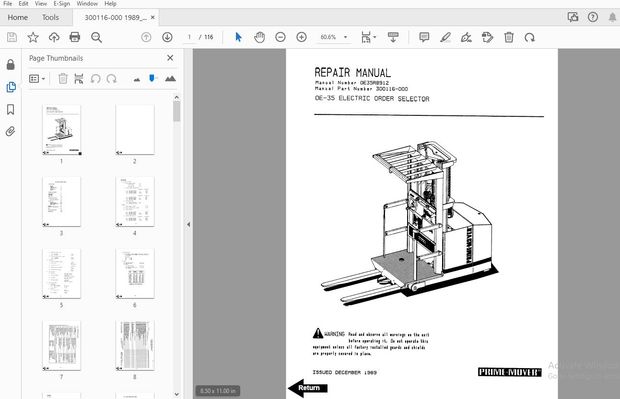Open the Find text magnifier icon
The height and width of the screenshot is (399, 620).
(x=96, y=37)
